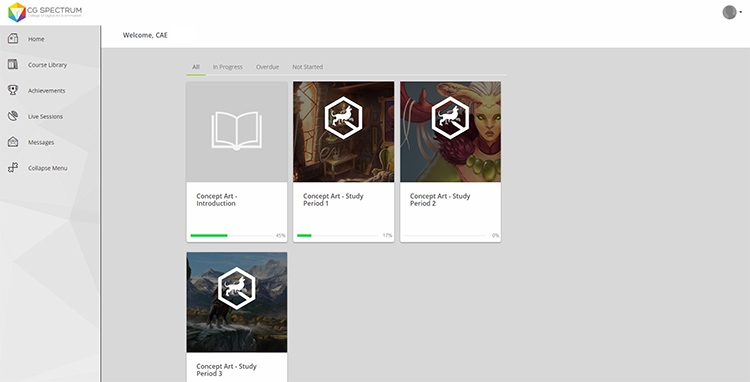Click the Messages envelope icon
This screenshot has height=382, width=750.
click(x=13, y=142)
